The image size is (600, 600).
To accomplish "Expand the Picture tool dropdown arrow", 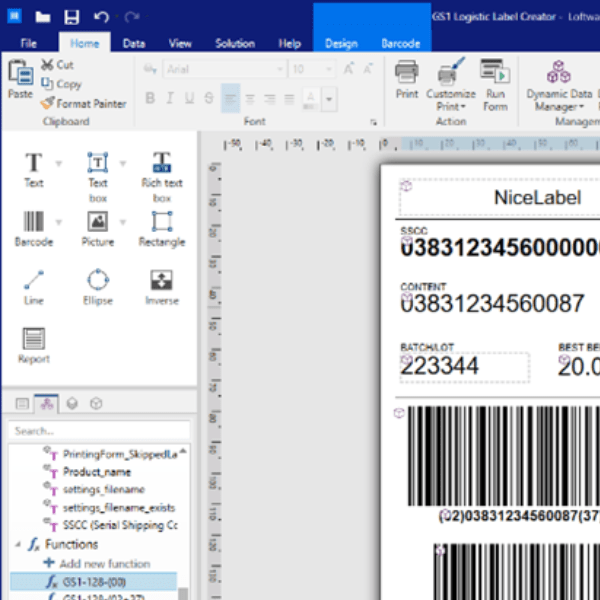I will (x=123, y=222).
